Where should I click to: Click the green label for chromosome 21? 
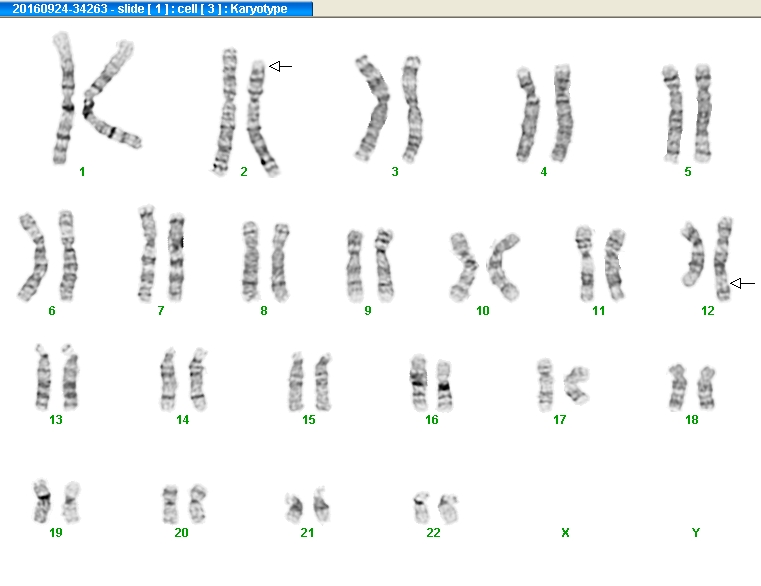[307, 533]
